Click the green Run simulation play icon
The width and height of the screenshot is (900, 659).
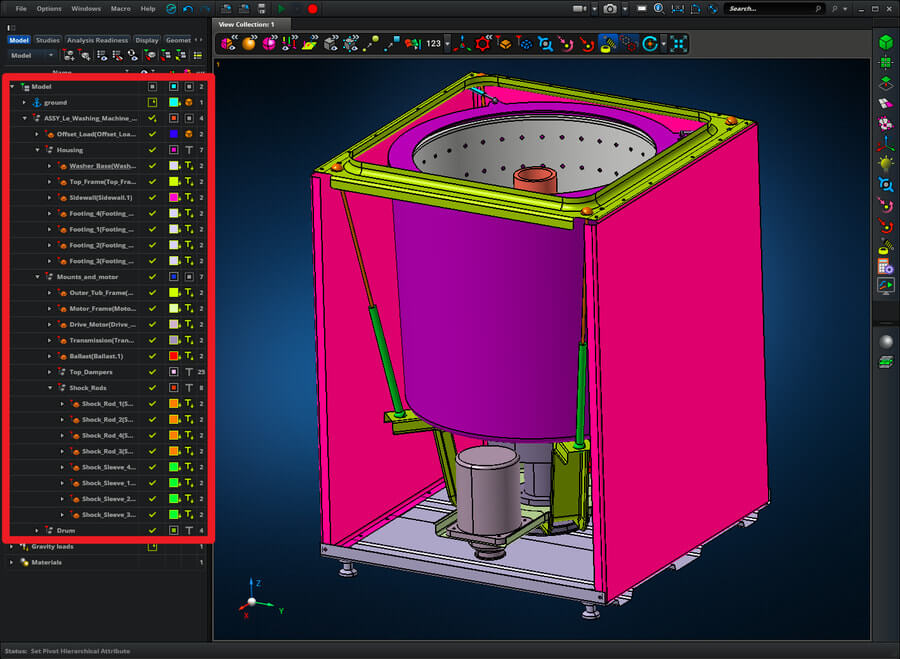(x=281, y=8)
